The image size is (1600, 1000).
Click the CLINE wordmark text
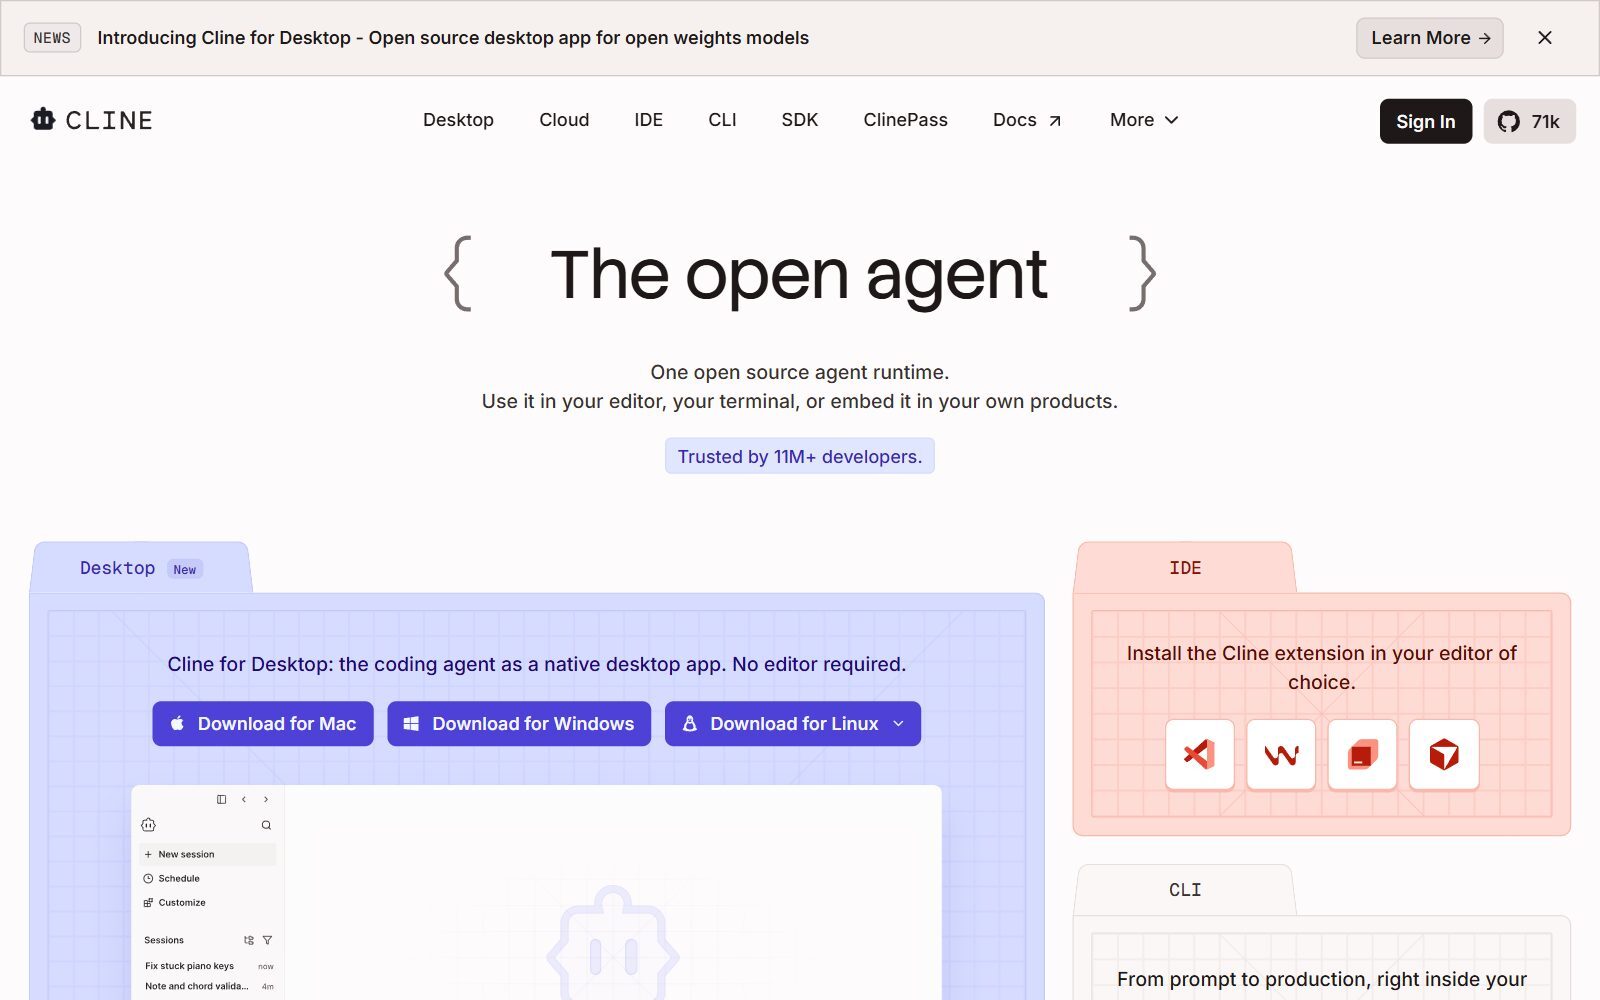point(109,121)
